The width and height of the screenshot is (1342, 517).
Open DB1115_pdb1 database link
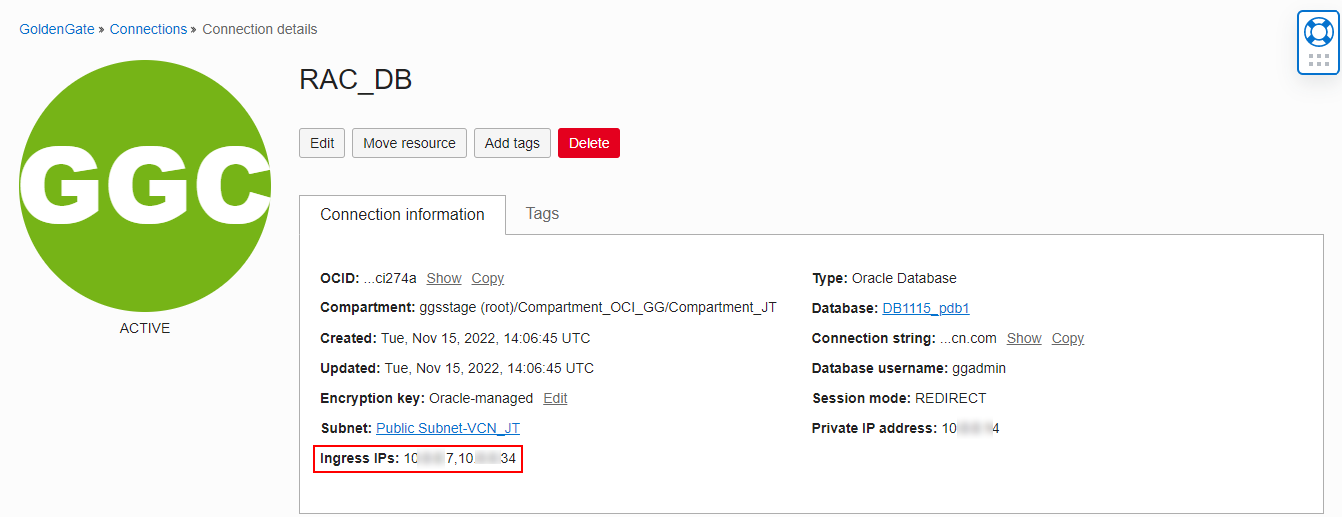click(926, 308)
